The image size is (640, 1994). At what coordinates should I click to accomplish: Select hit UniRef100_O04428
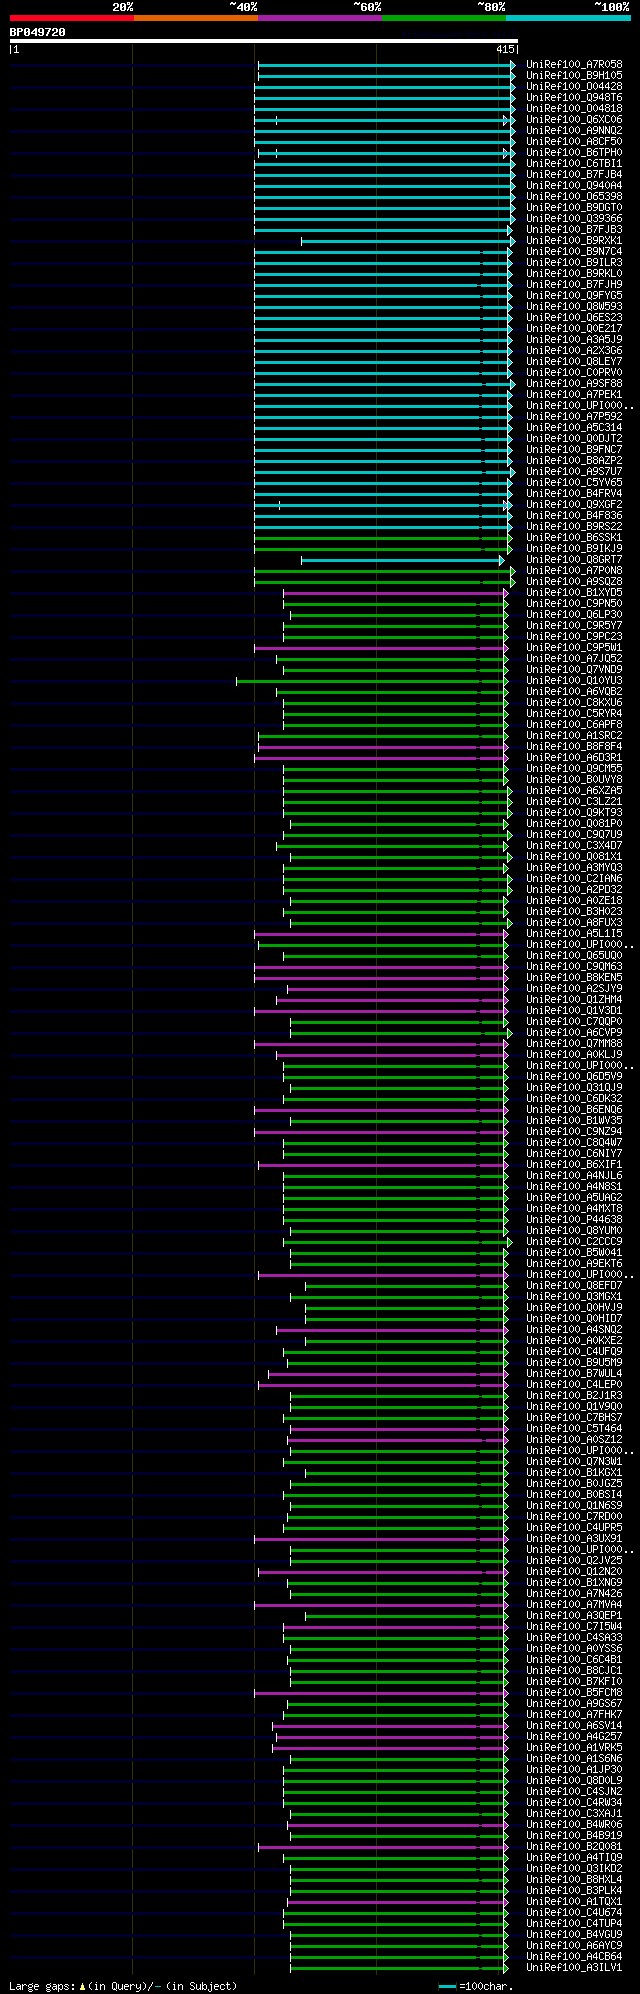[574, 87]
